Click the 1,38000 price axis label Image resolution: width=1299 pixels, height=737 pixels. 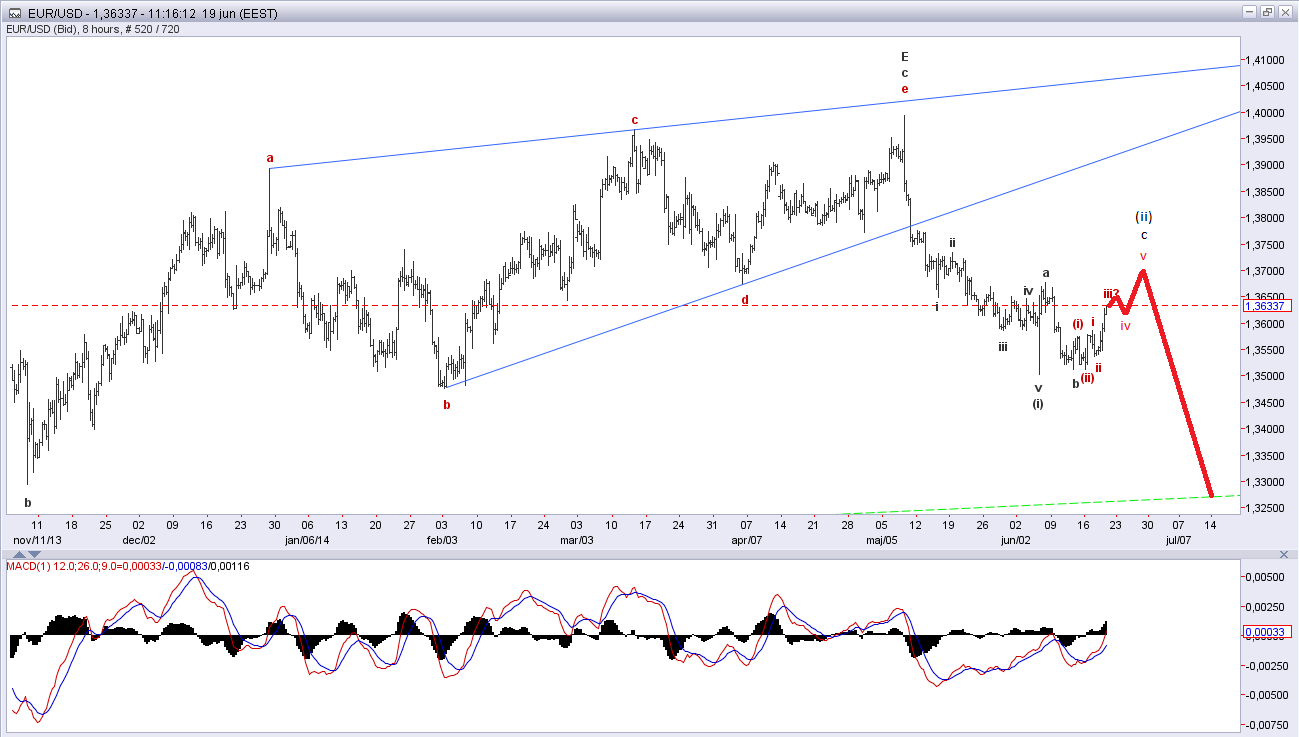tap(1263, 218)
